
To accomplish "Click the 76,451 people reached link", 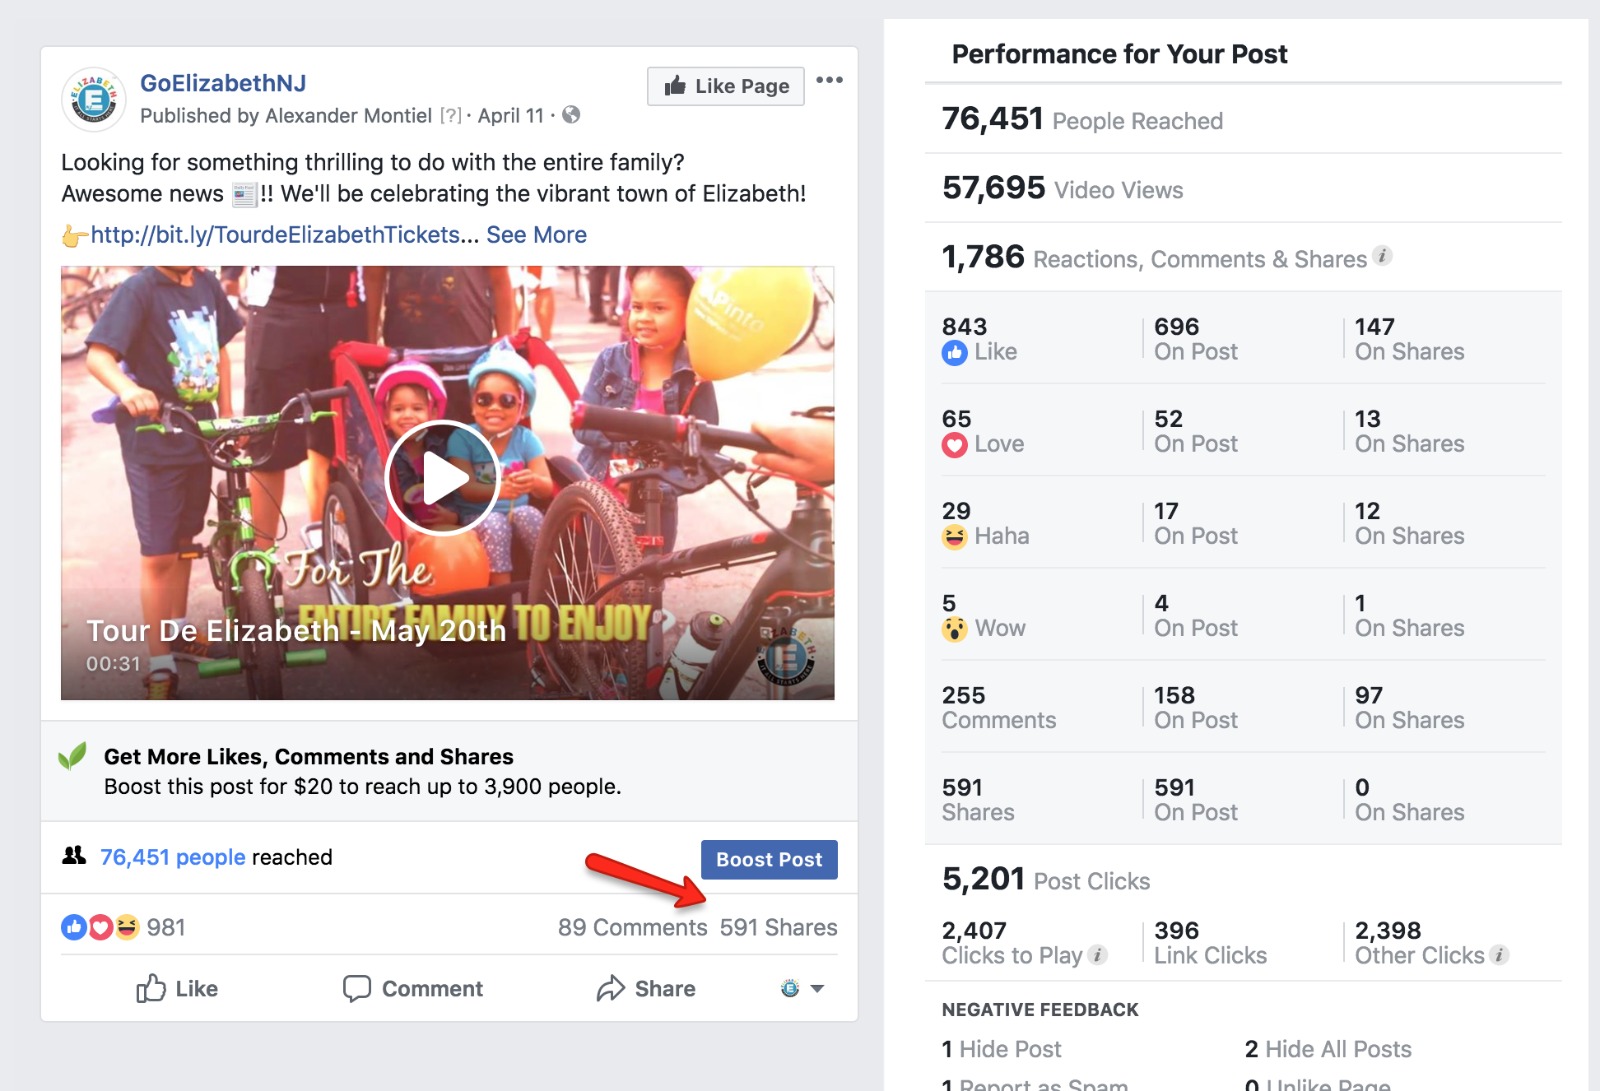I will tap(172, 858).
